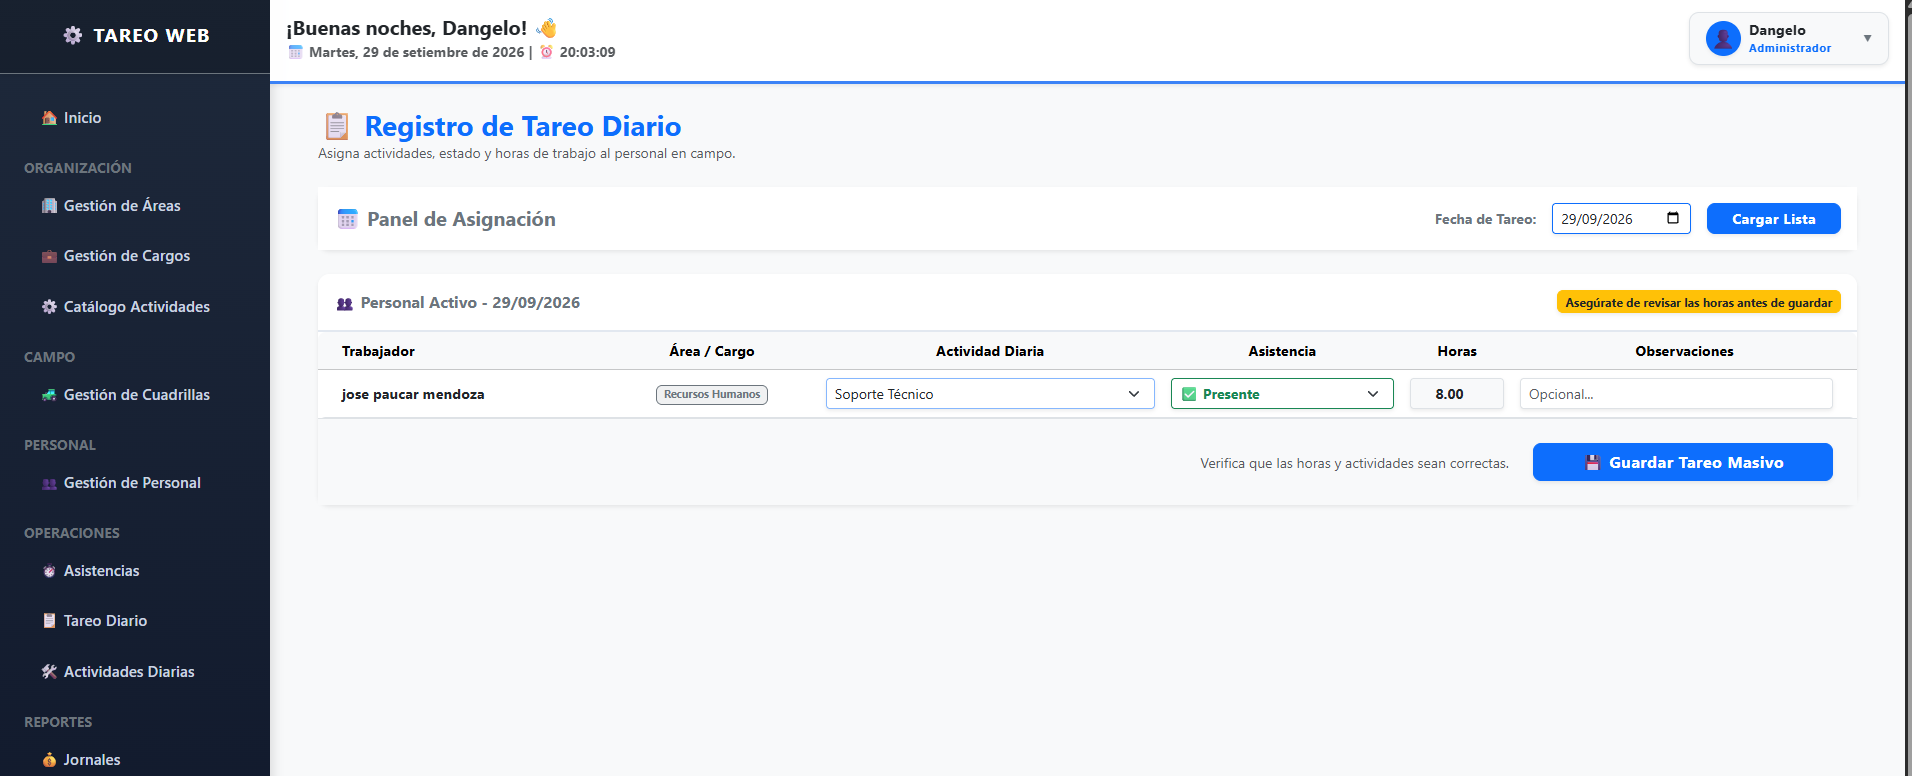Click the briefcase icon for Gestión de Cargos
This screenshot has width=1912, height=776.
49,256
